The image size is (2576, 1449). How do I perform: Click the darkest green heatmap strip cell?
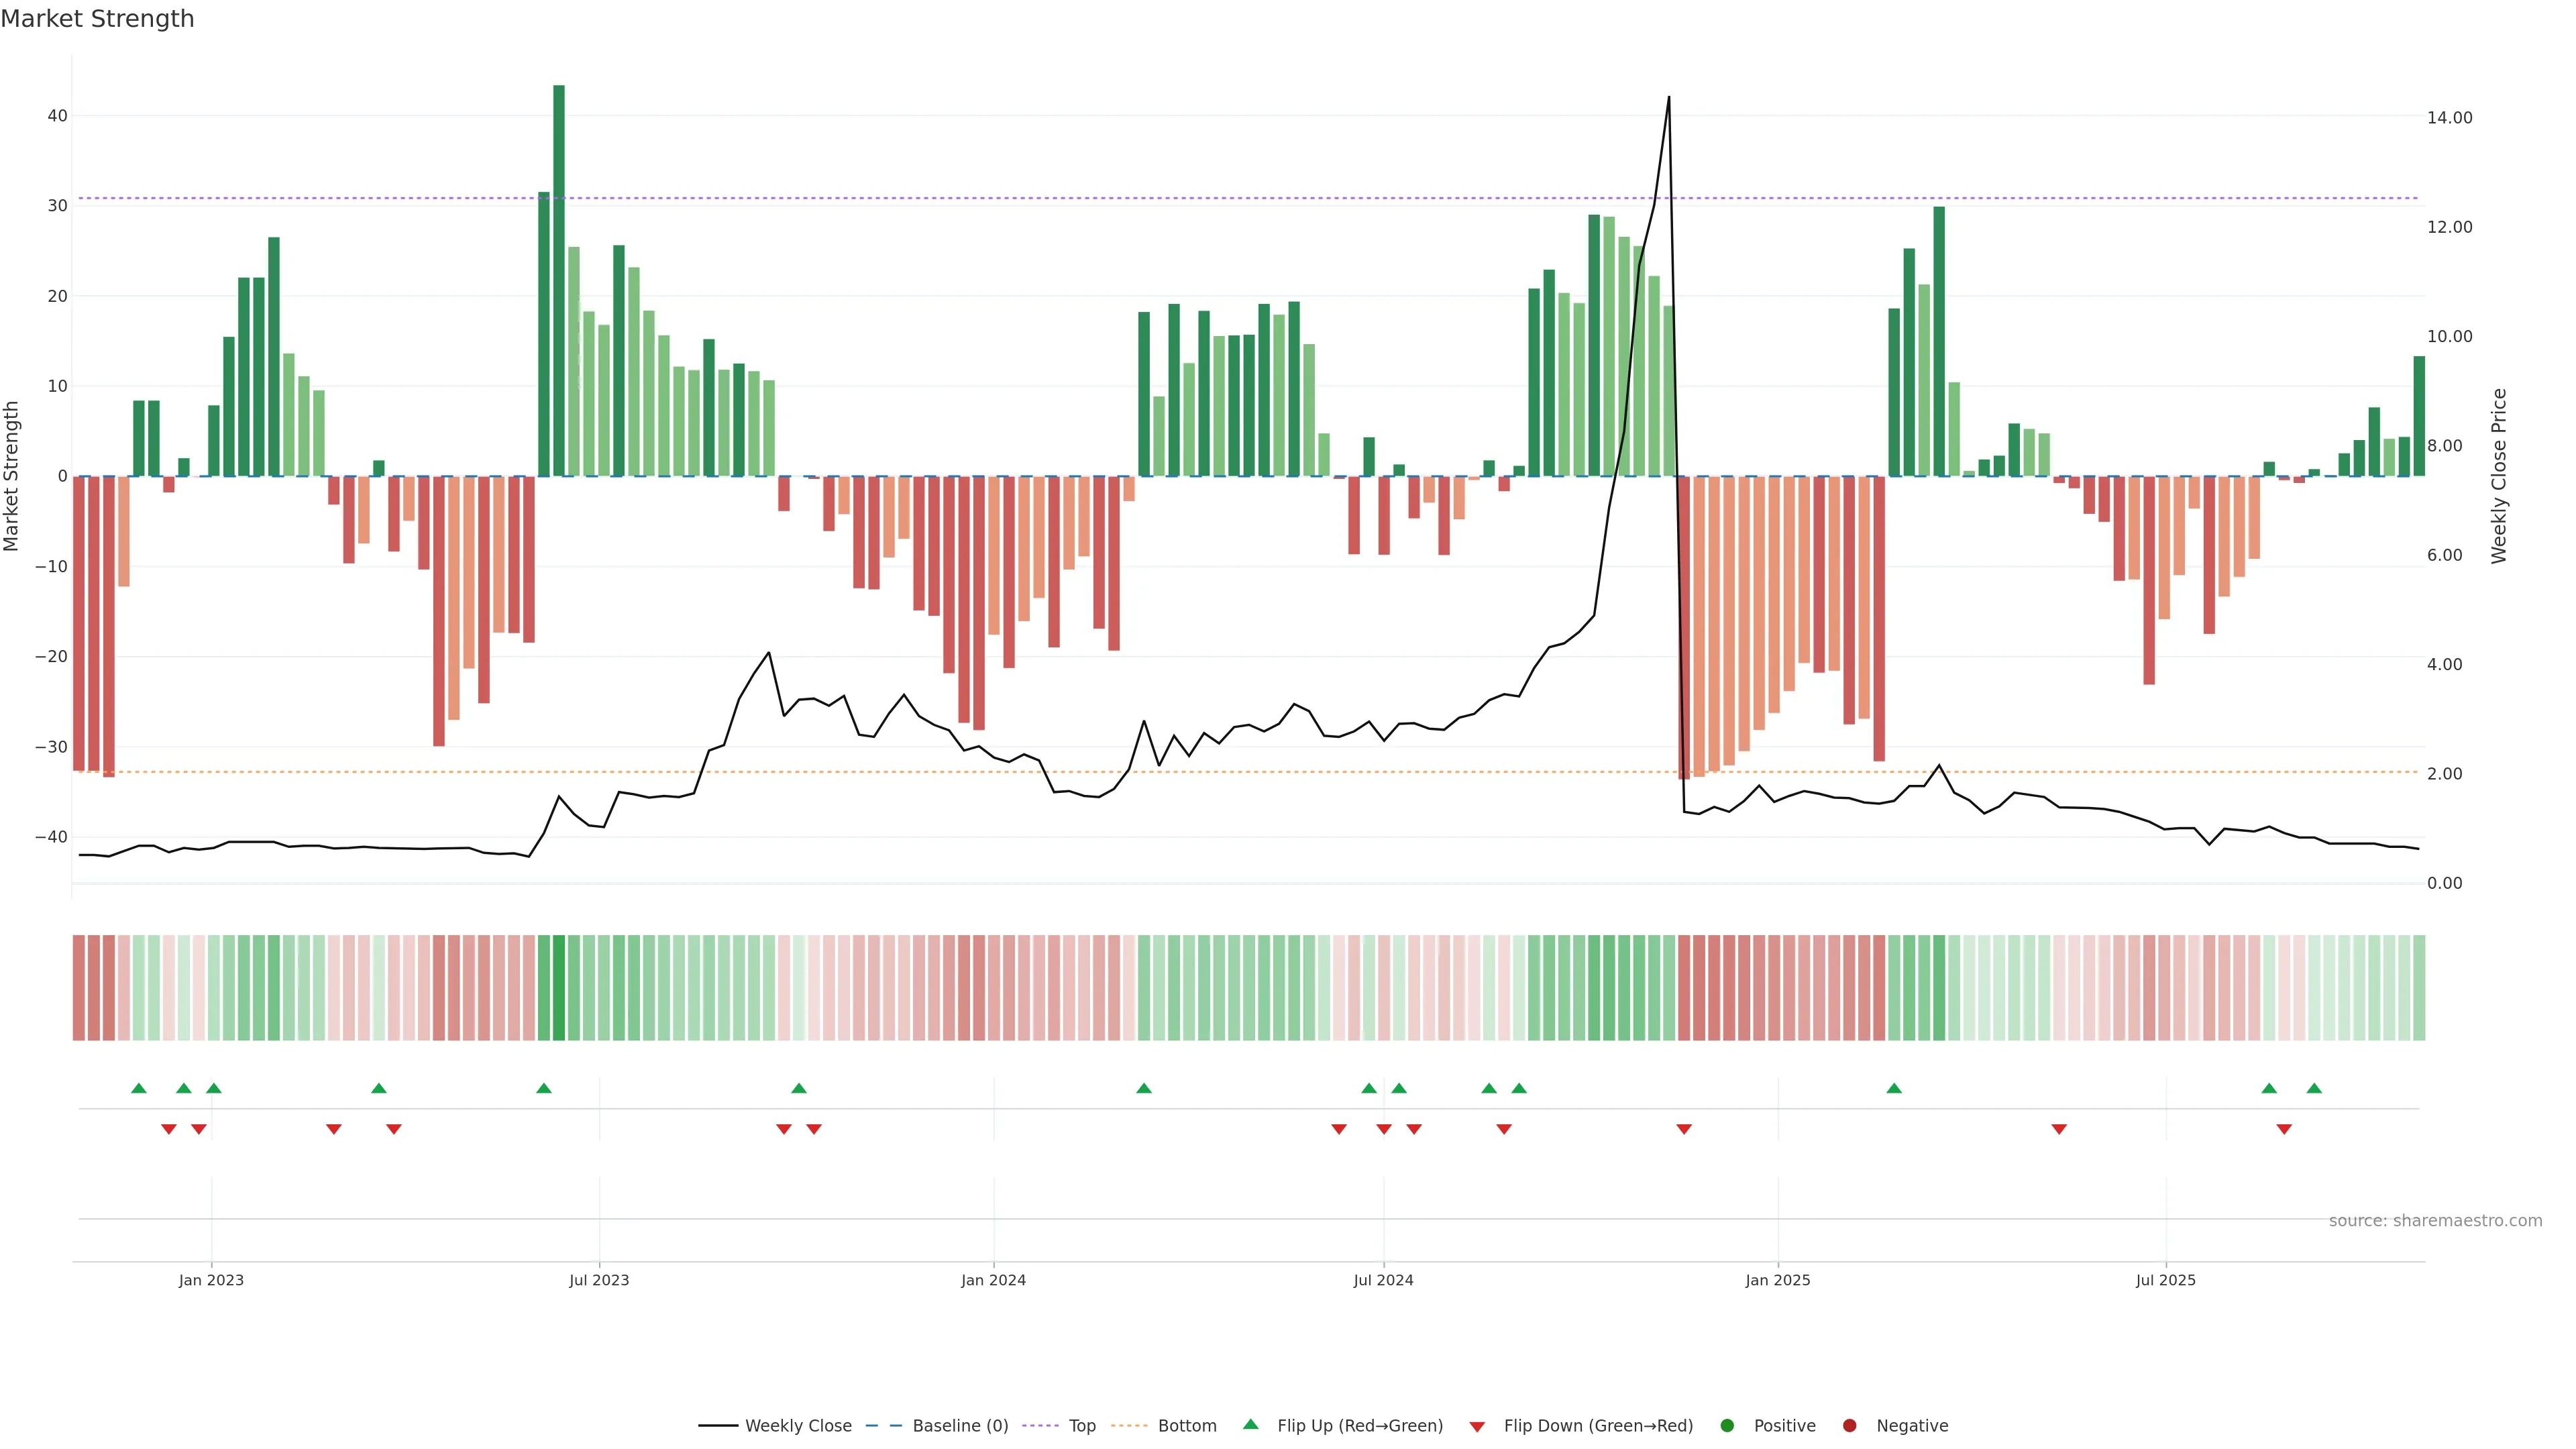click(x=559, y=987)
